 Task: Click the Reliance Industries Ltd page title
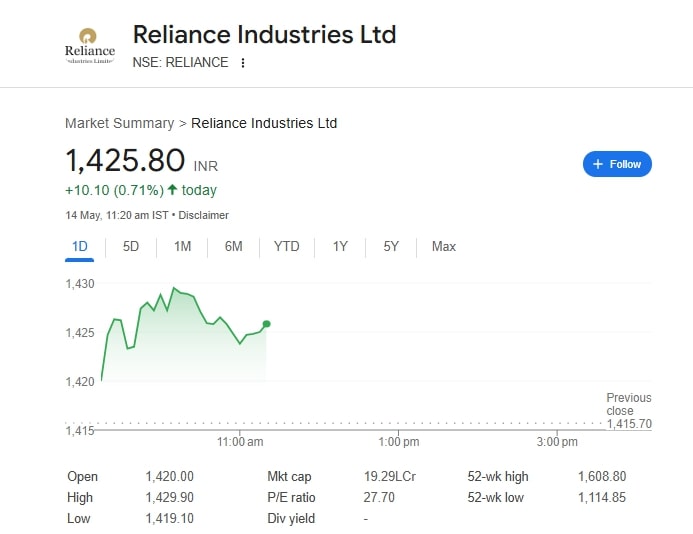tap(264, 34)
